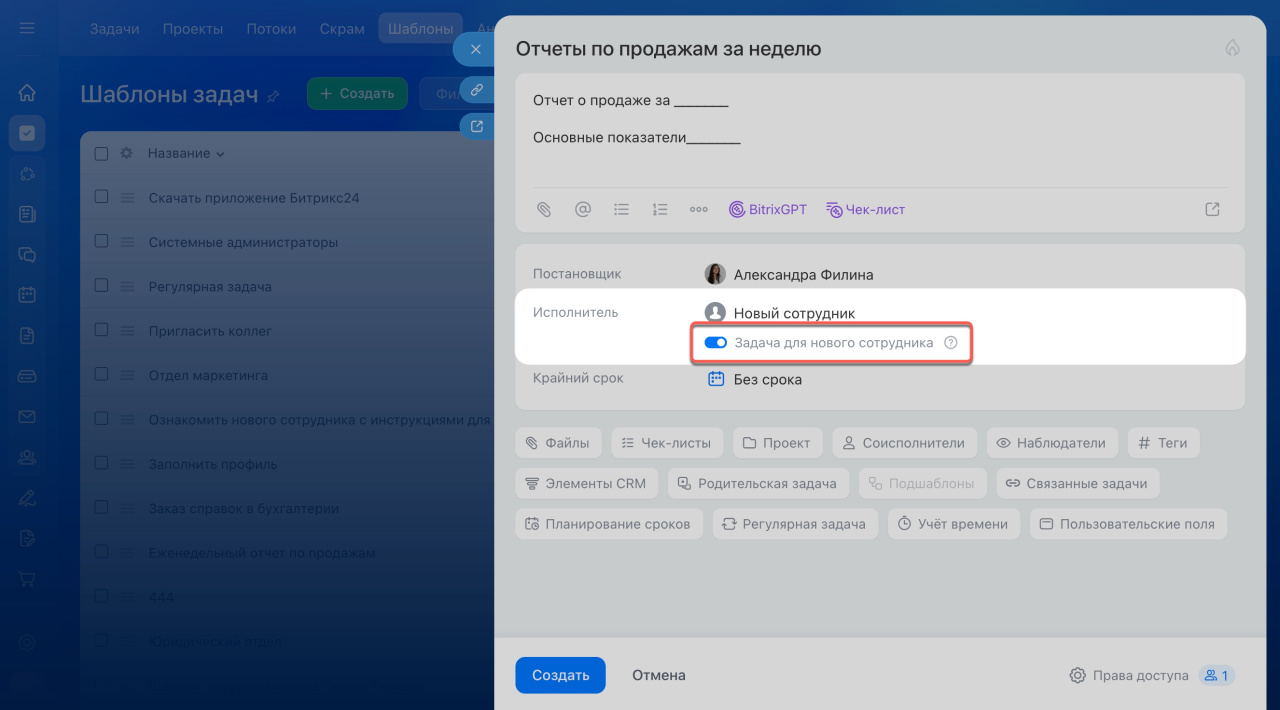Click the template title 'Отчеты по продажам за неделю'

(x=667, y=48)
